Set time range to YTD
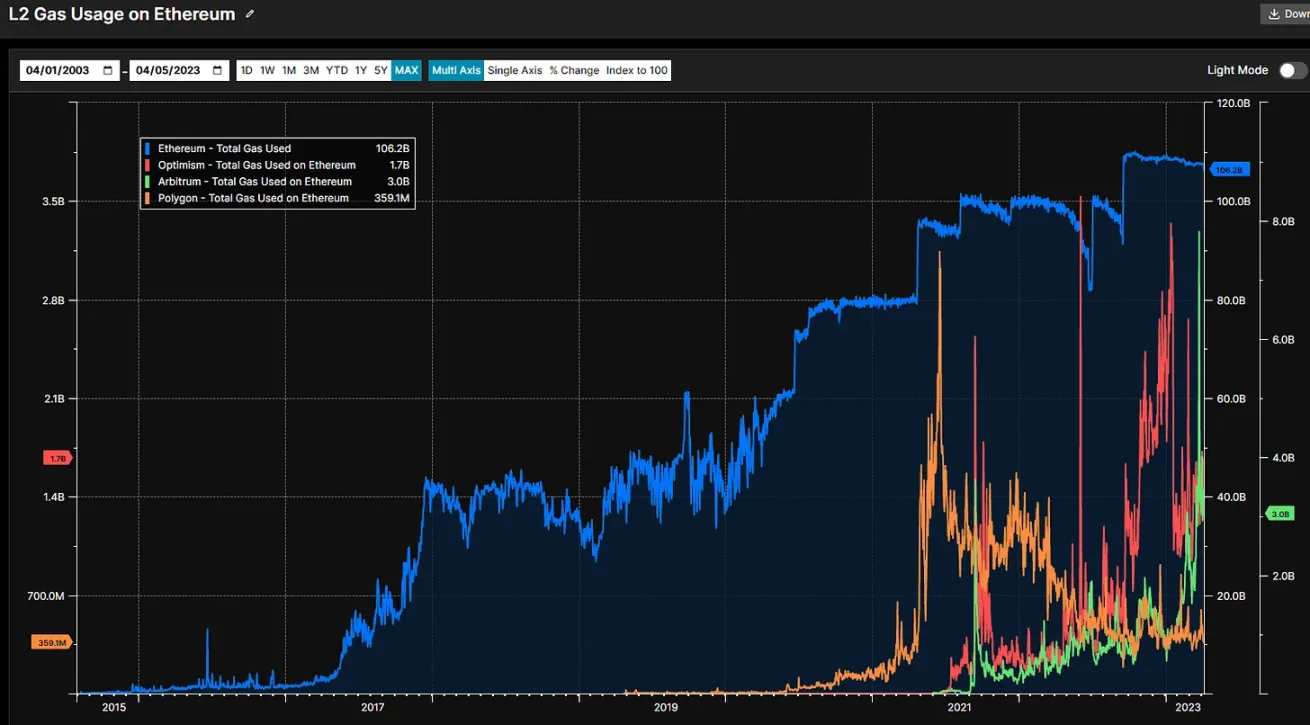The height and width of the screenshot is (725, 1310). pyautogui.click(x=337, y=71)
